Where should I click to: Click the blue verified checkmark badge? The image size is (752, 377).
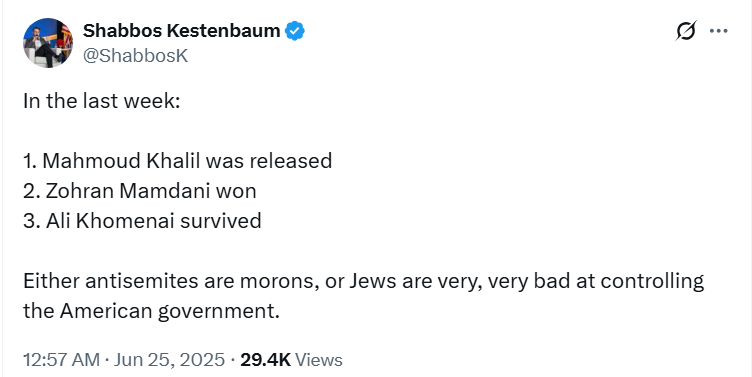[x=294, y=31]
